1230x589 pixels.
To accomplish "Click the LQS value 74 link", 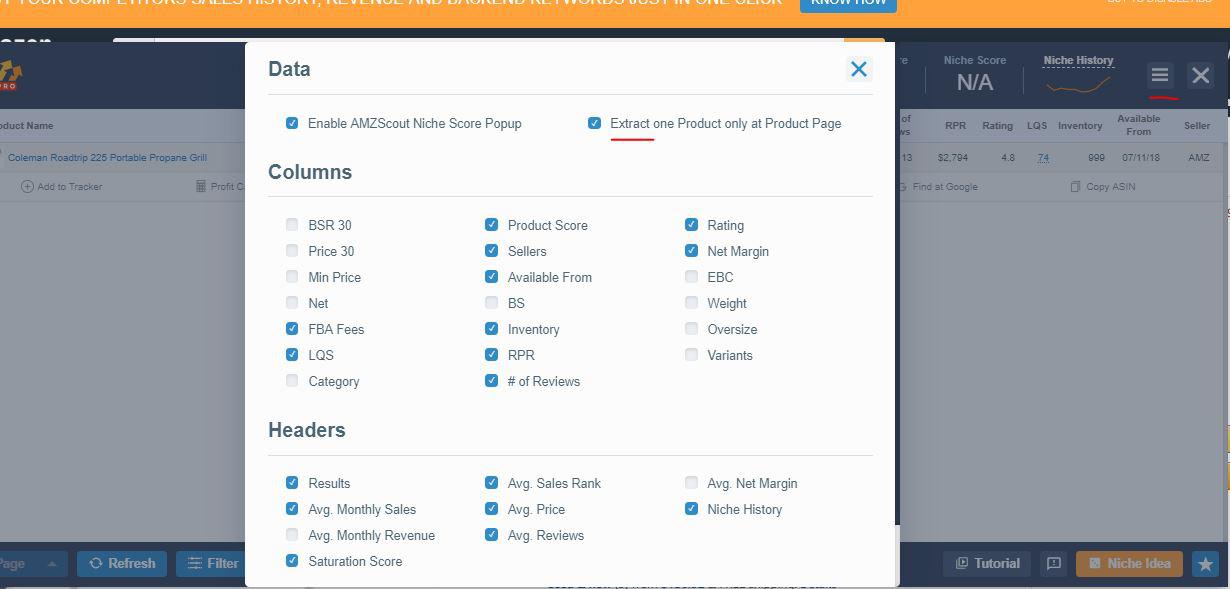I will 1043,158.
